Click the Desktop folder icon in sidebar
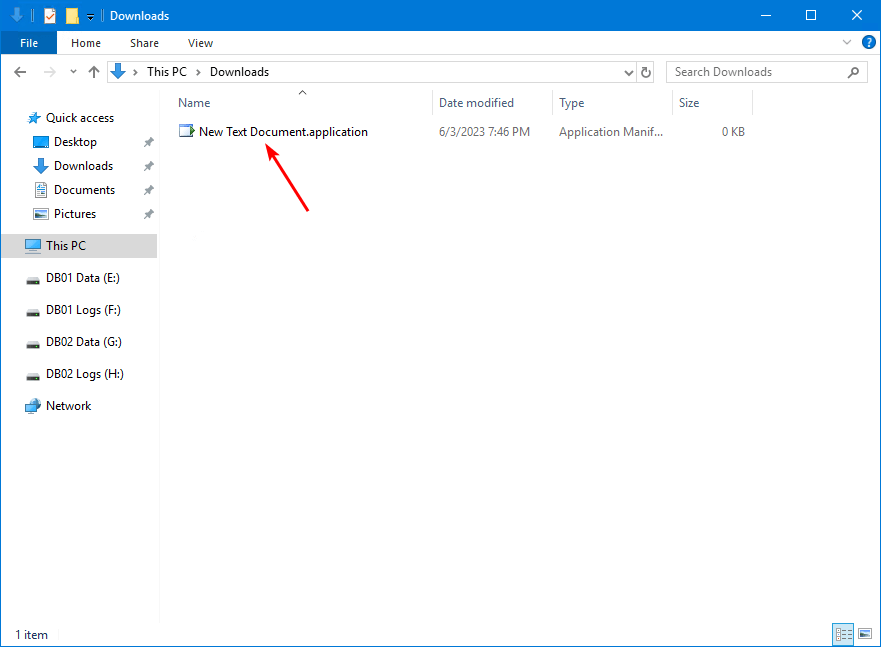Image resolution: width=881 pixels, height=647 pixels. [x=41, y=142]
